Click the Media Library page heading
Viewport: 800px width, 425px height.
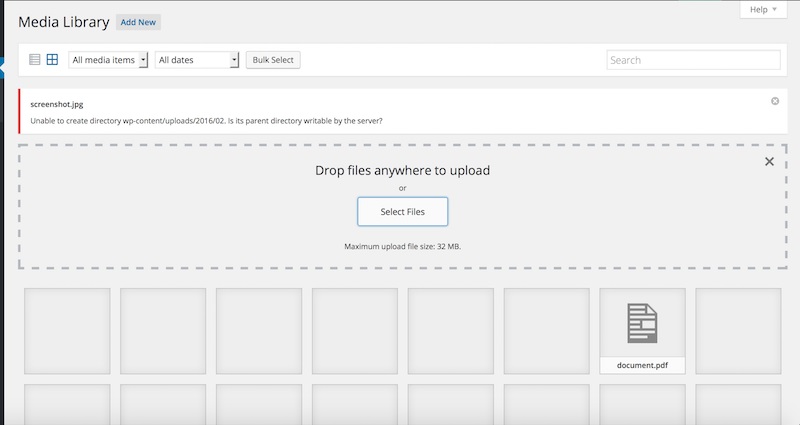click(63, 22)
